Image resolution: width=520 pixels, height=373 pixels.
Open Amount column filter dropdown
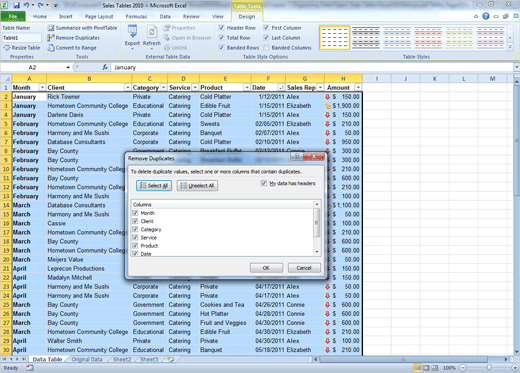[x=358, y=87]
